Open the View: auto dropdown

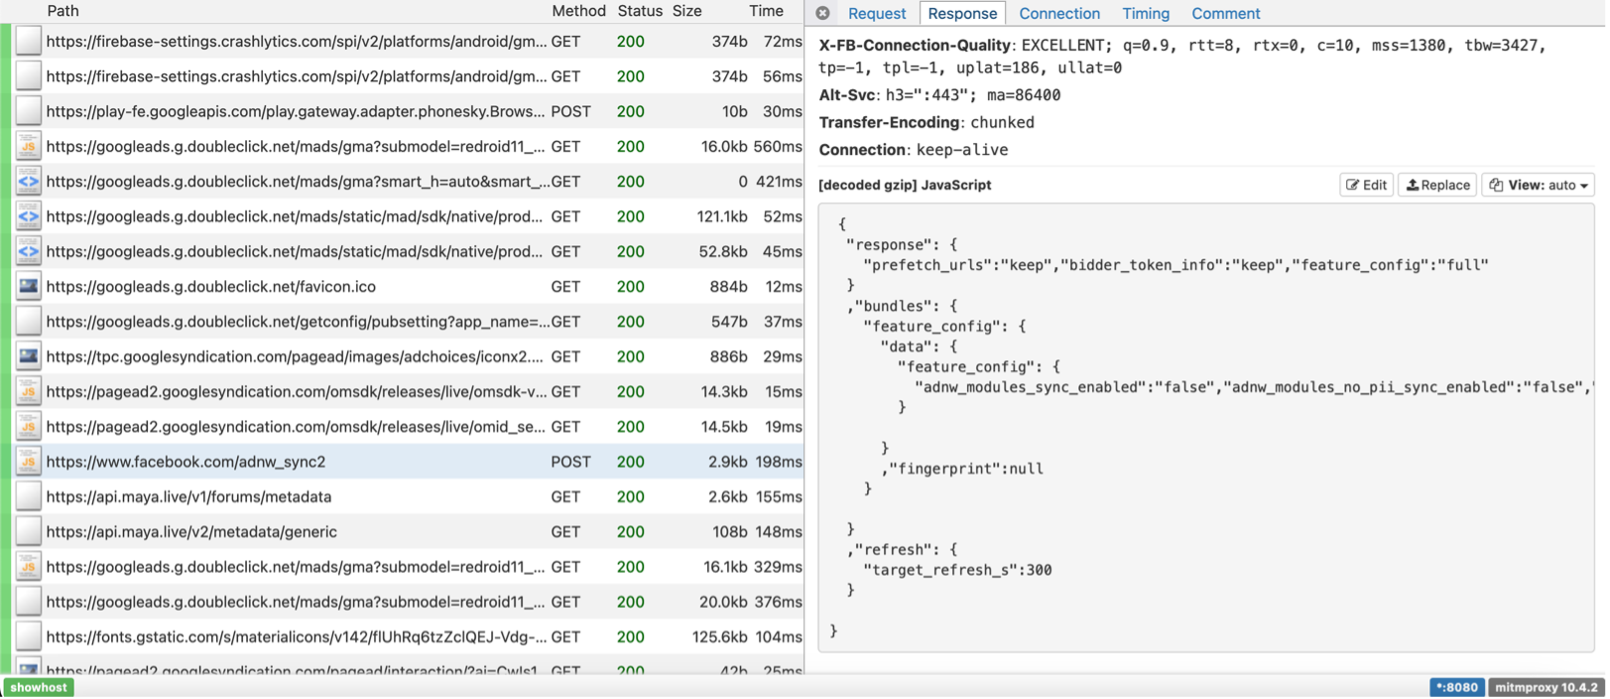click(1538, 185)
